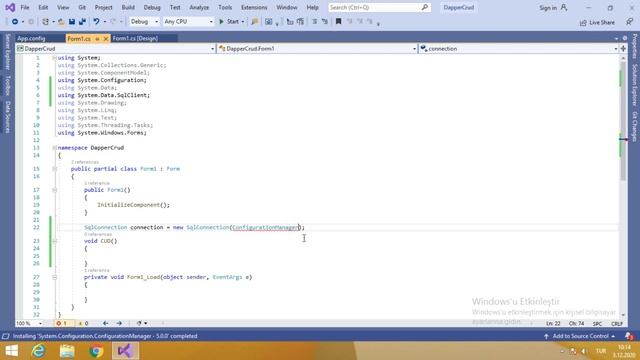Click the notifications bell in status bar
Screen dimensions: 640x360
[x=629, y=336]
